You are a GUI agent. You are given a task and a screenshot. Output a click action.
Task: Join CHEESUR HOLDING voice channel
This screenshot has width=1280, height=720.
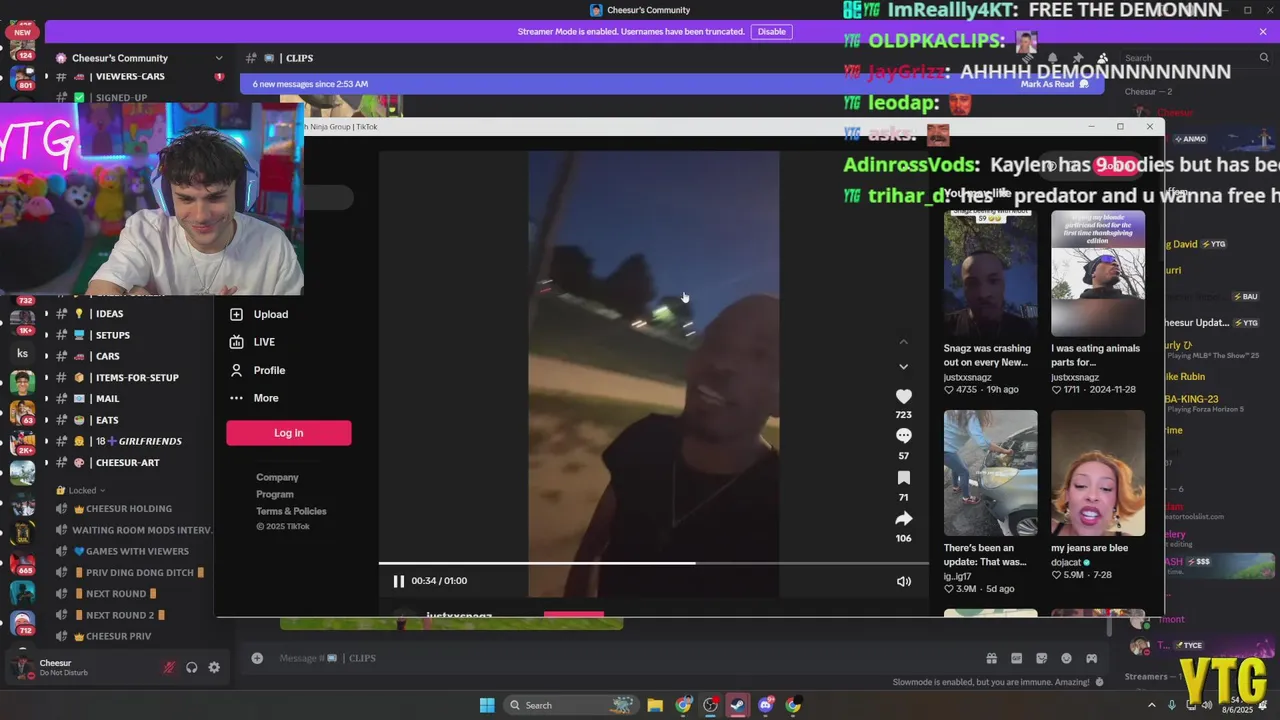pyautogui.click(x=129, y=509)
